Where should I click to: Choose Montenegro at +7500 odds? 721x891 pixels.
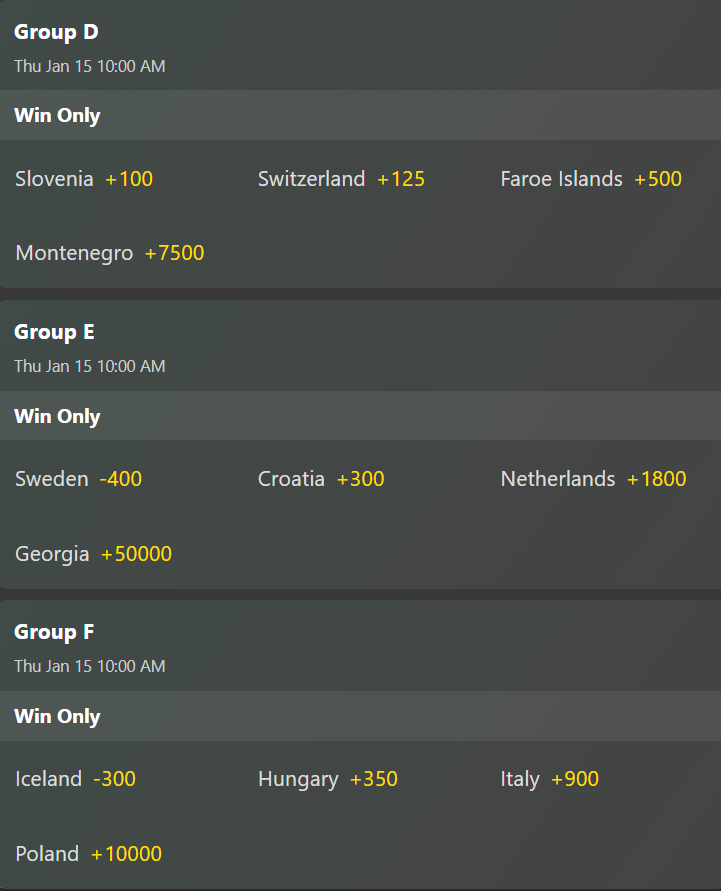tap(109, 253)
